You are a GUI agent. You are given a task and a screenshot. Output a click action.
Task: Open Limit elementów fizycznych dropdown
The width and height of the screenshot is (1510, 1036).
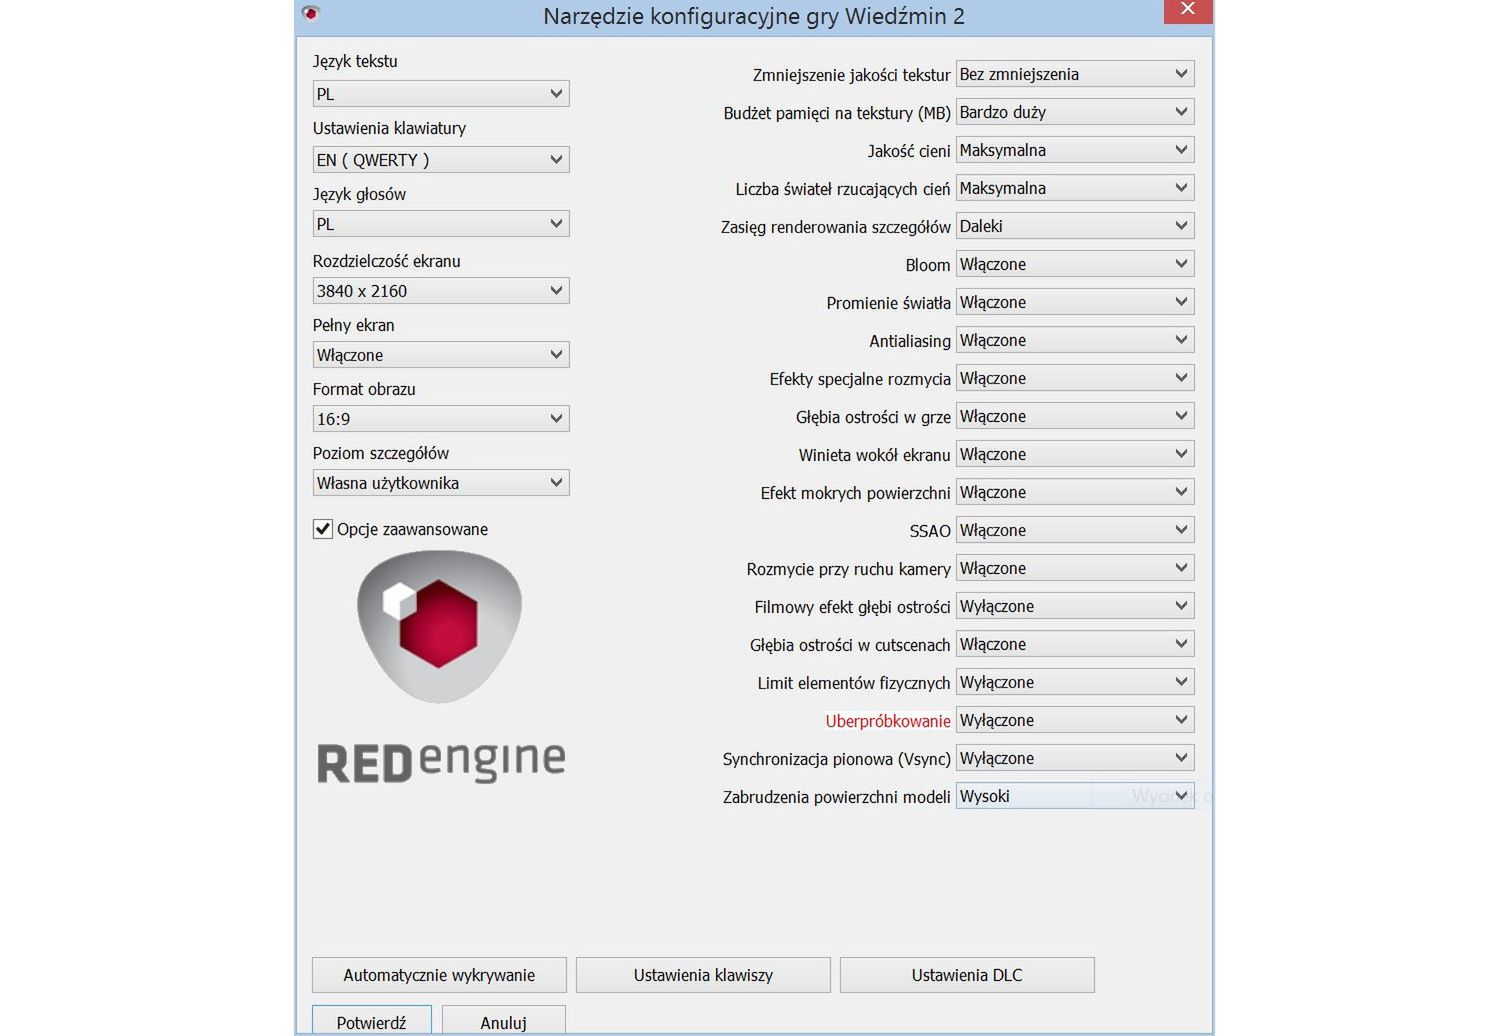pyautogui.click(x=1075, y=682)
